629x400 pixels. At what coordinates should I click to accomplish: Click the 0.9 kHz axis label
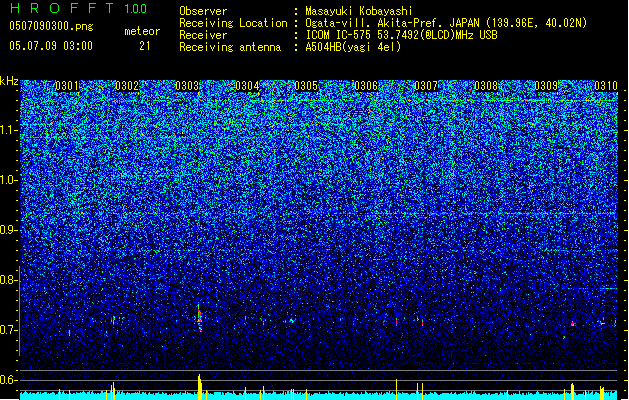pos(9,230)
